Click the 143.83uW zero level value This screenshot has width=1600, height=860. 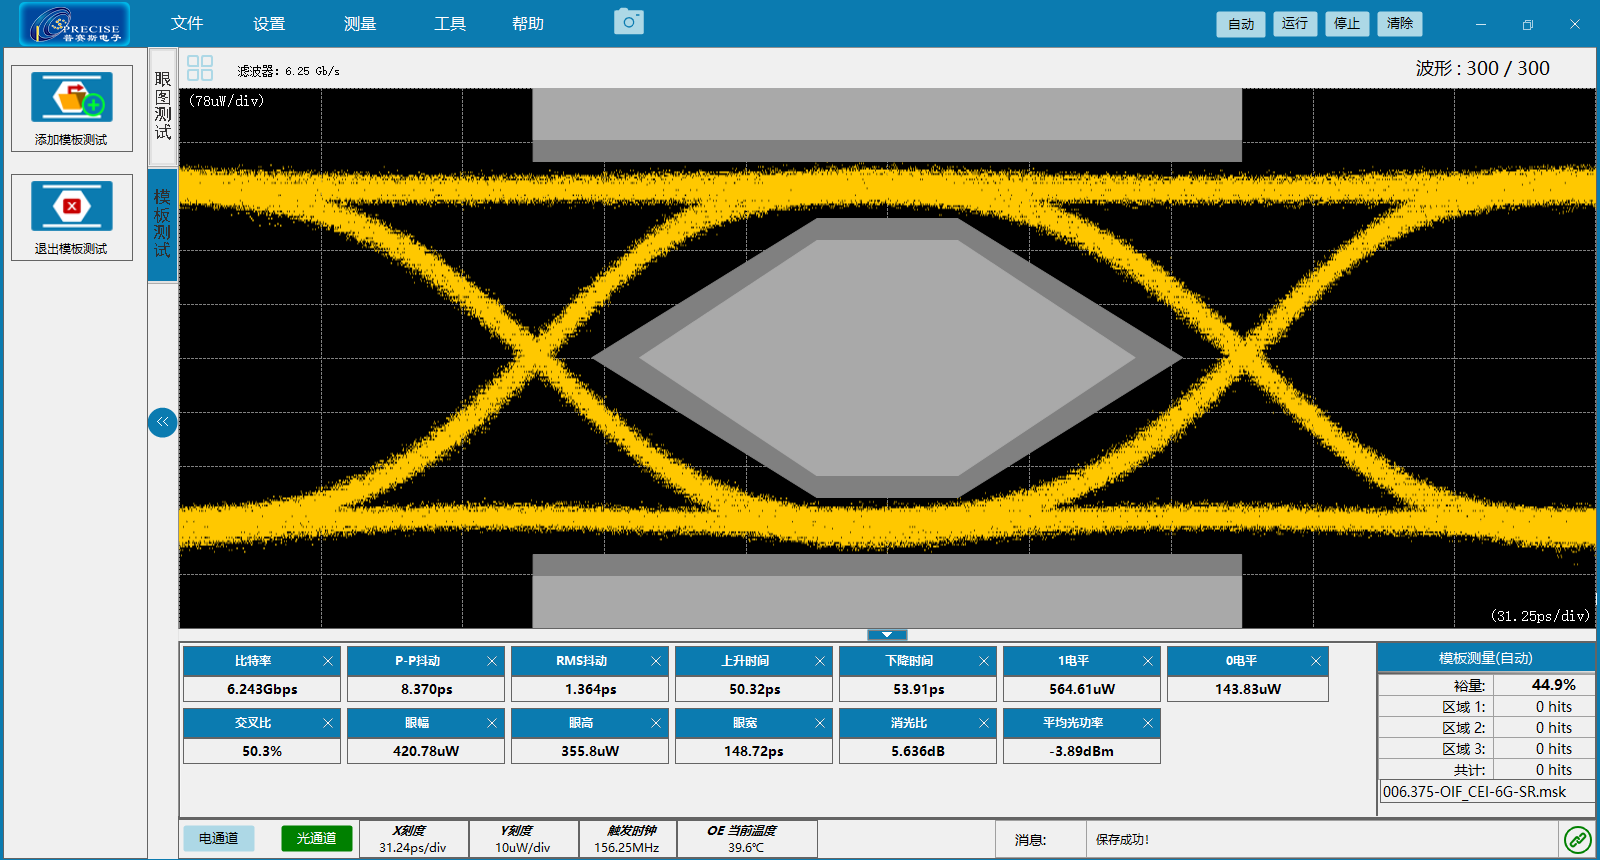click(1248, 689)
